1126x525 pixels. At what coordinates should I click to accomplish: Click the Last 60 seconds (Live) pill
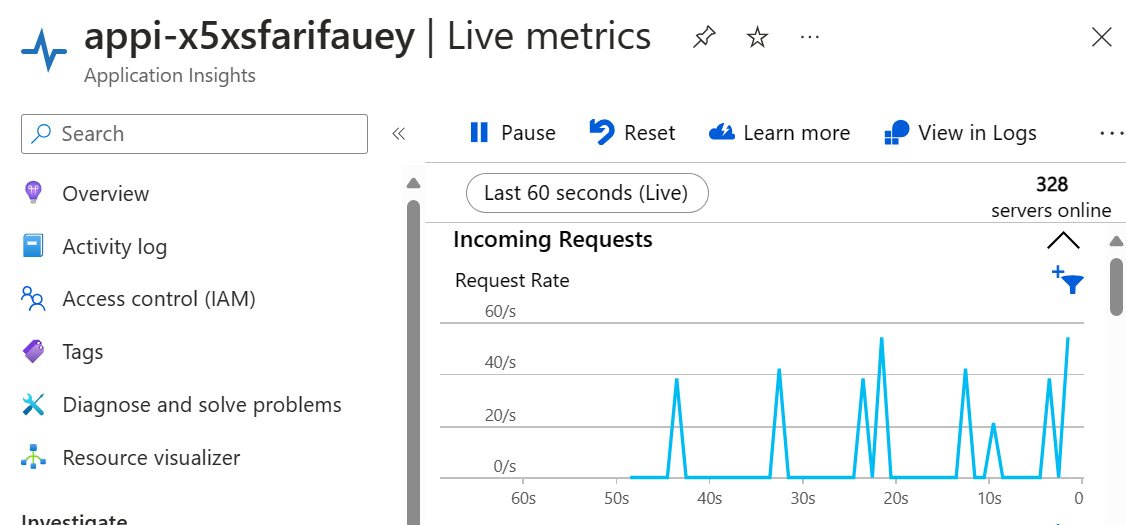coord(587,193)
